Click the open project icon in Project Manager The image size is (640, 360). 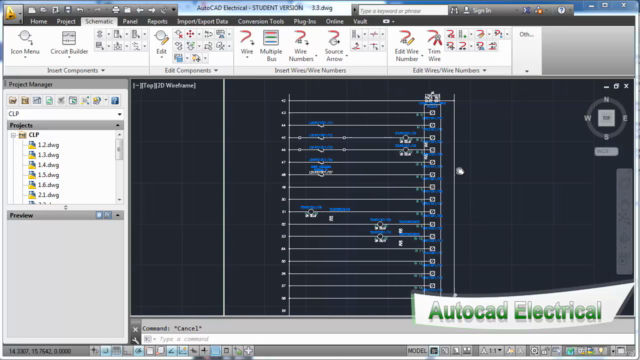coord(13,100)
